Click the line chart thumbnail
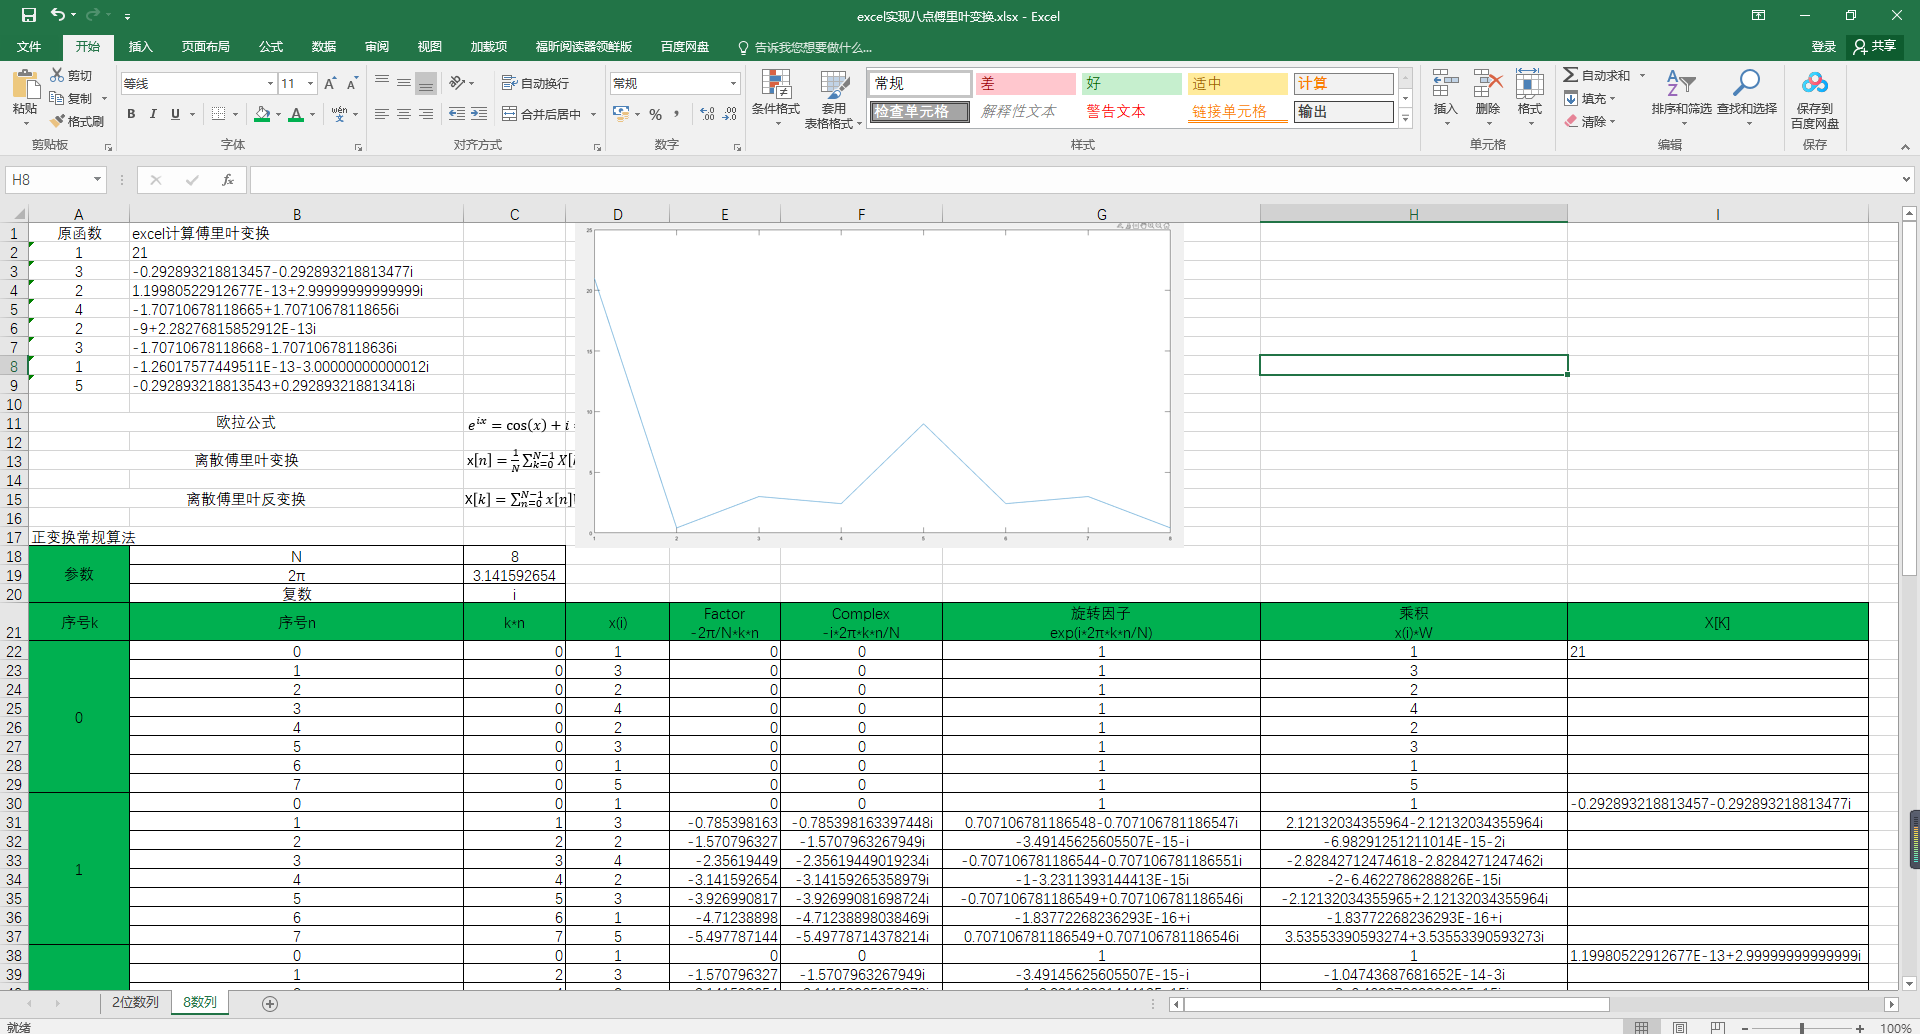Image resolution: width=1920 pixels, height=1034 pixels. pos(880,385)
